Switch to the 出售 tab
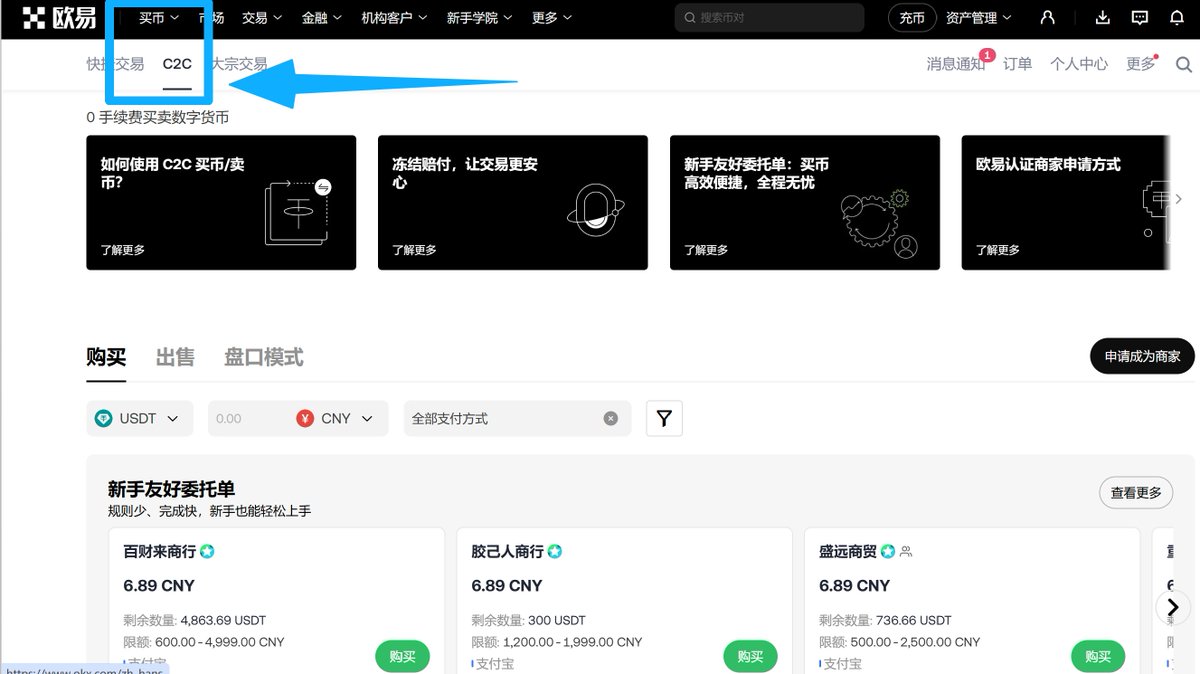 [x=175, y=357]
